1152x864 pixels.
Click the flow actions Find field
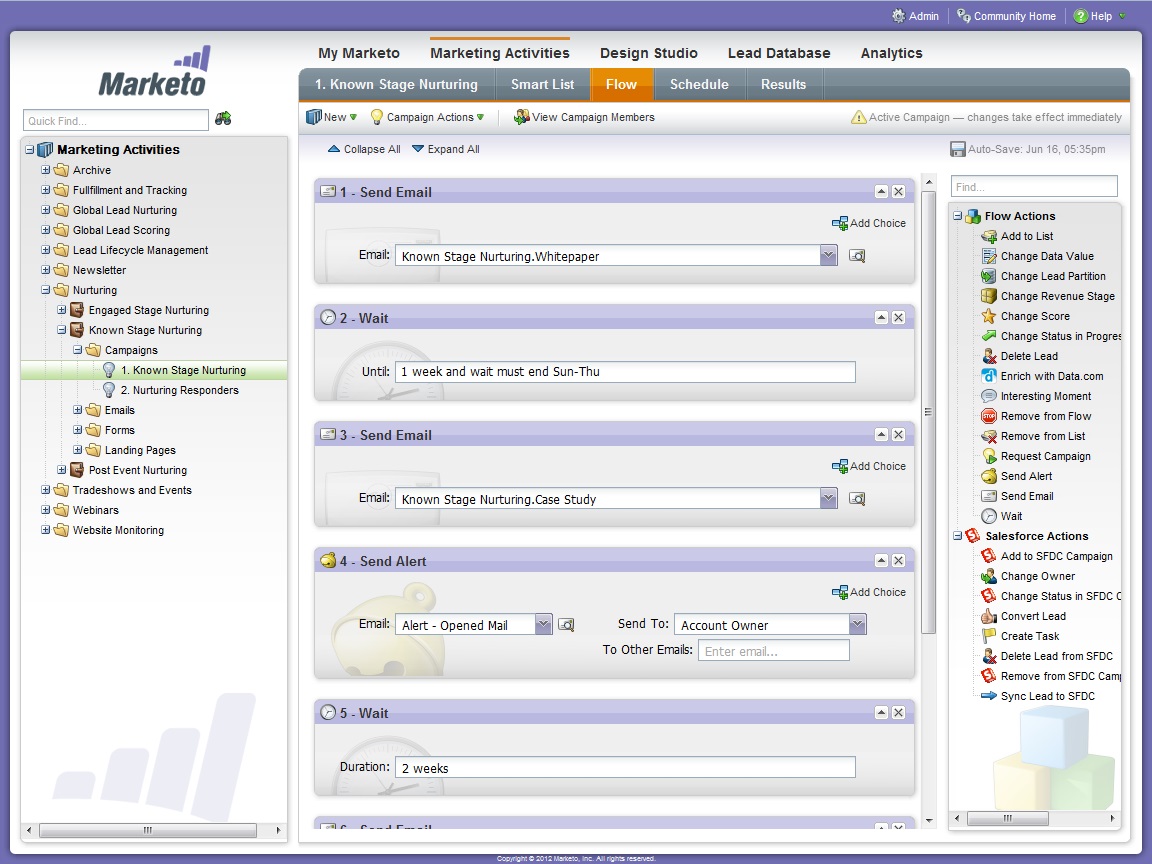(1034, 187)
